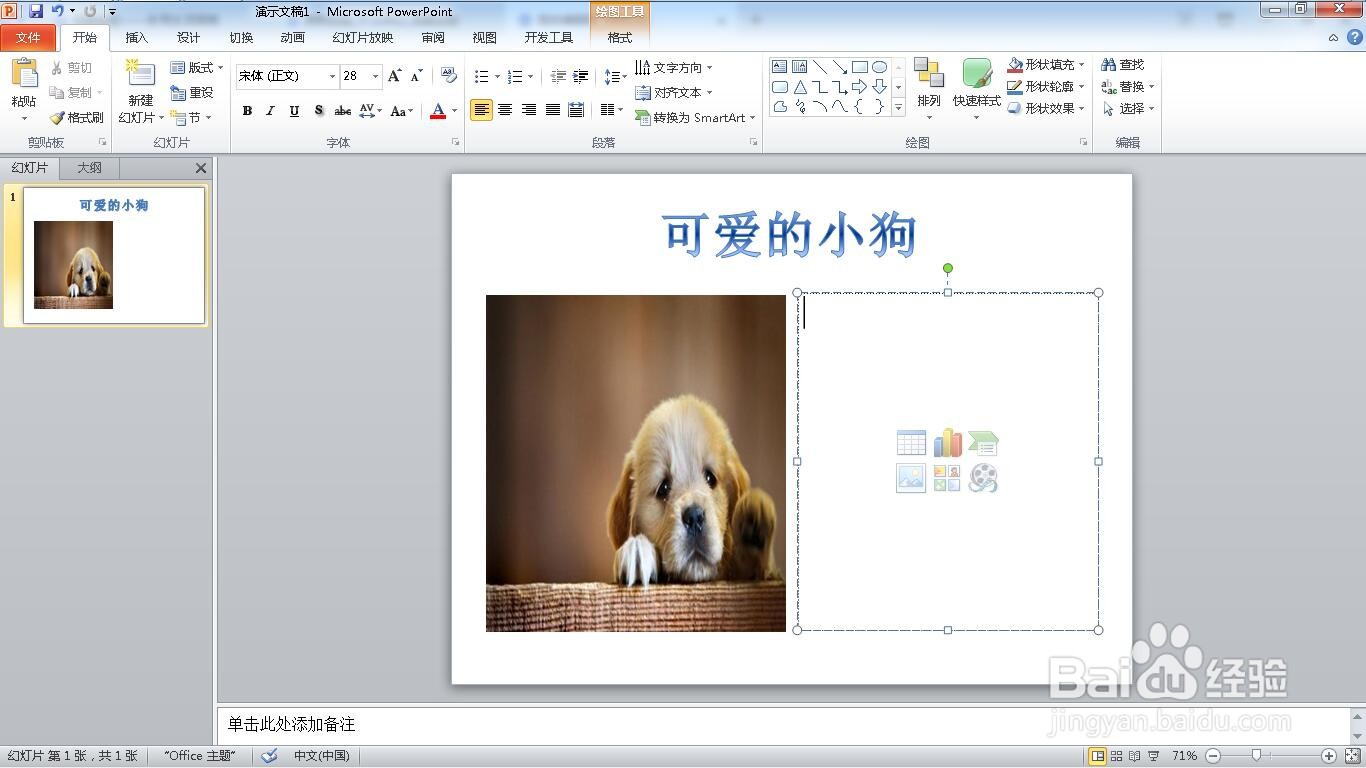Open the font size dropdown showing 28

(x=375, y=76)
